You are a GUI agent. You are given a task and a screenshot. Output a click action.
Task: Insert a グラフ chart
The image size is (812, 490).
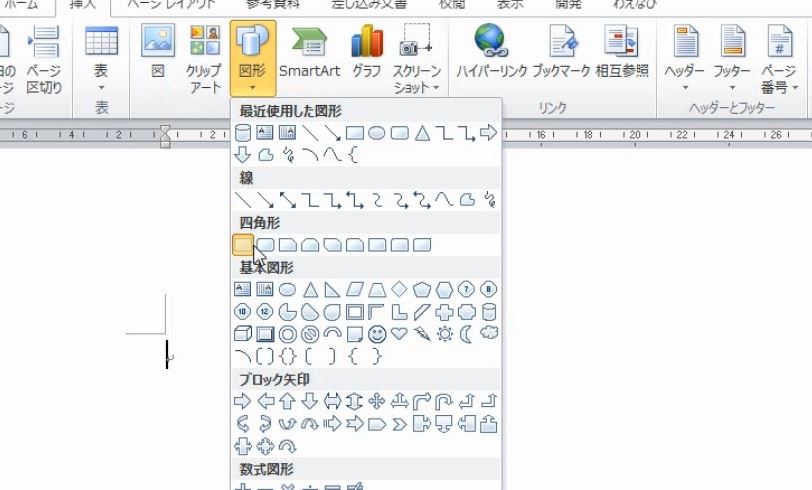[367, 52]
